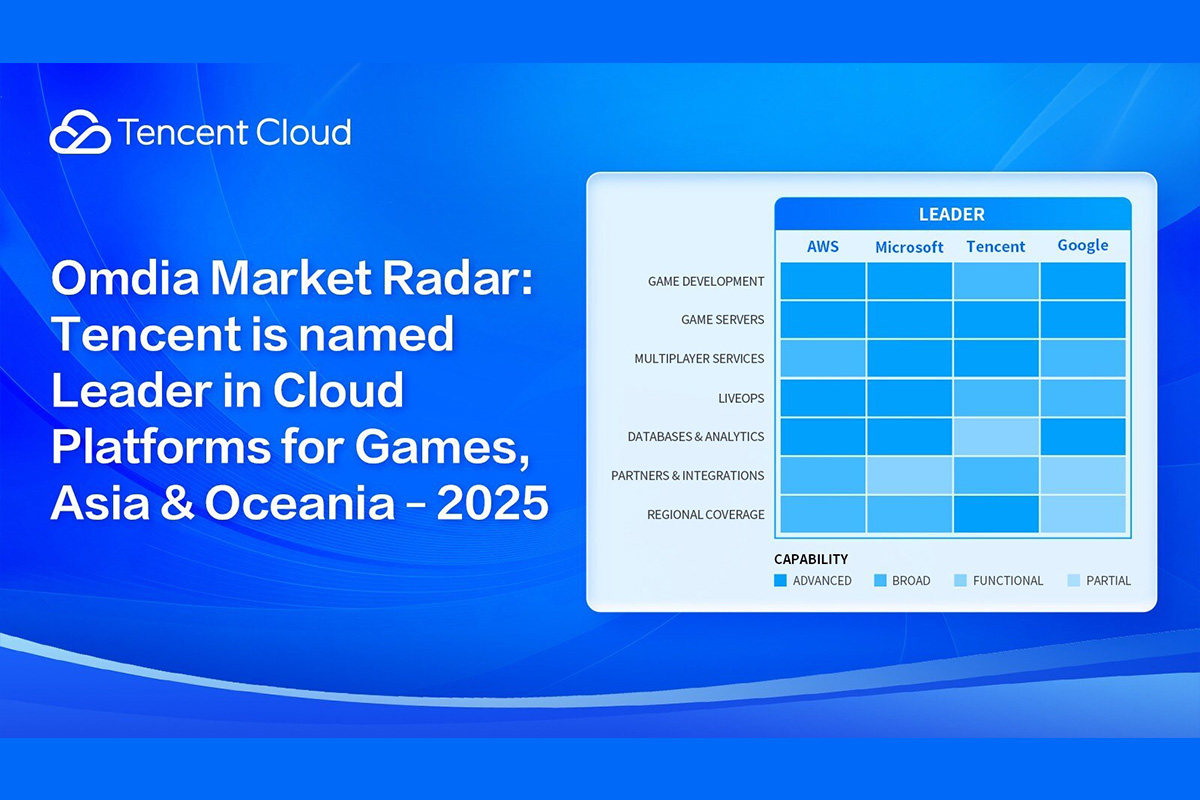Select the REGIONAL COVERAGE row label

click(705, 515)
